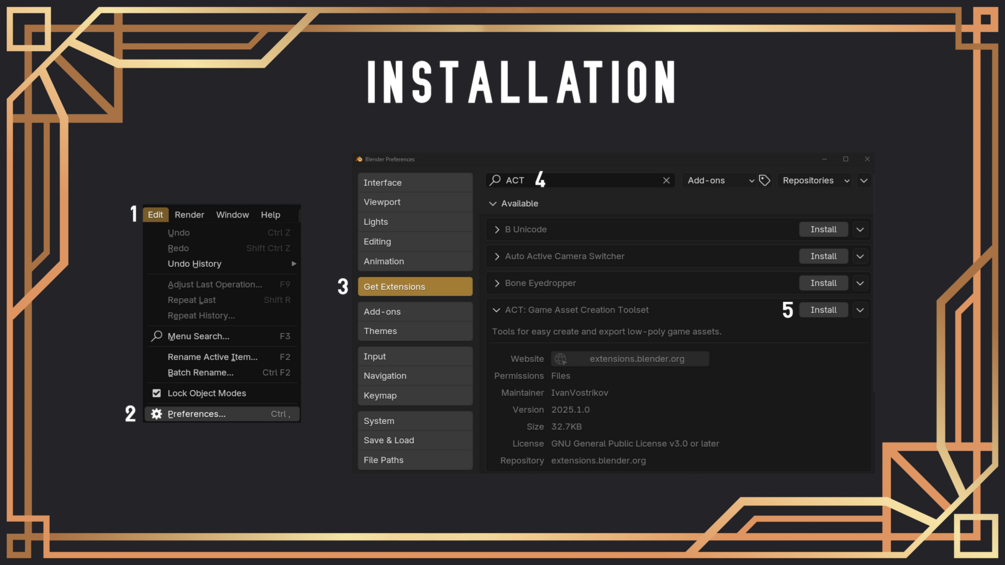The image size is (1005, 565).
Task: Expand Auto Active Camera Switcher entry
Action: (x=497, y=256)
